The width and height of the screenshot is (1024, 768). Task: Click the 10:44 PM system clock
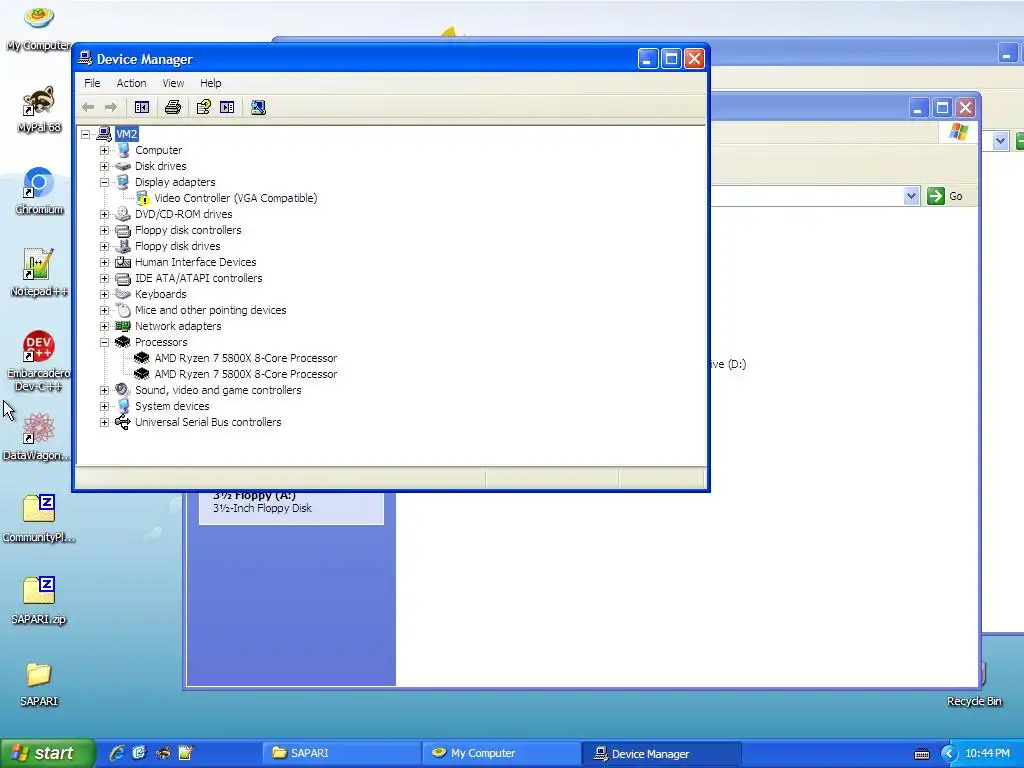click(x=987, y=753)
